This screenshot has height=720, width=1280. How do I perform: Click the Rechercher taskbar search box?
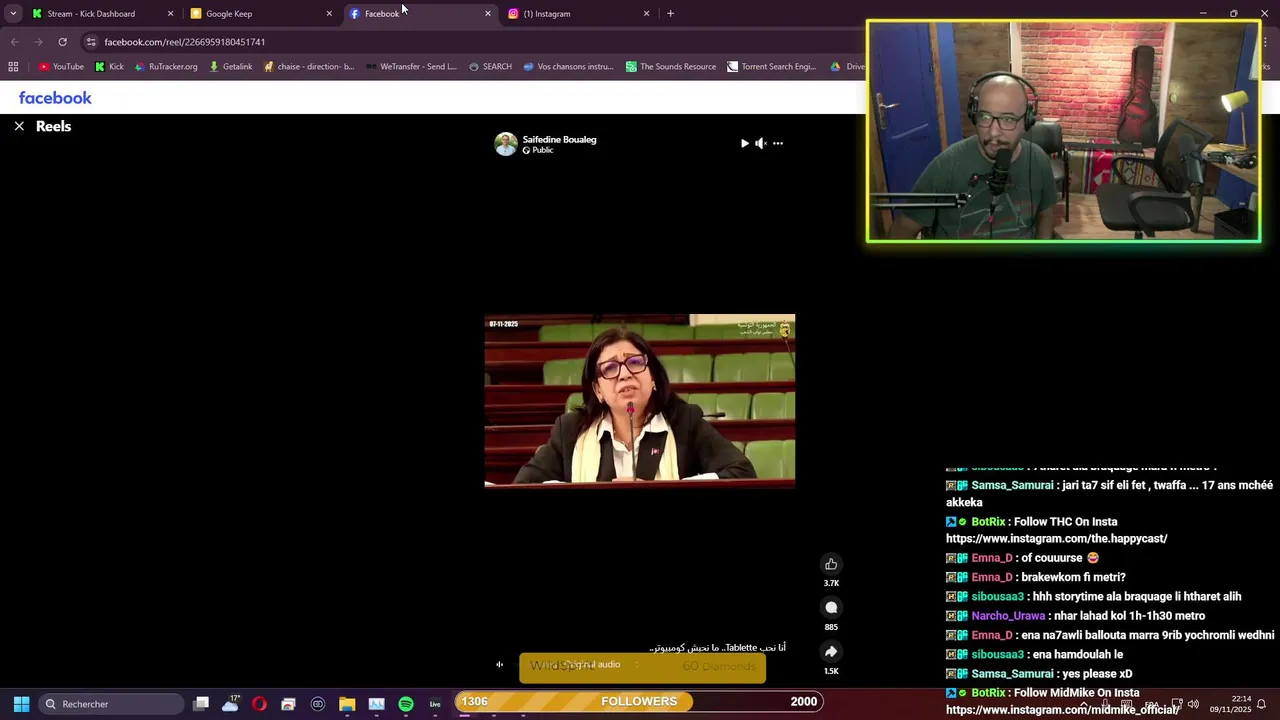coord(110,704)
